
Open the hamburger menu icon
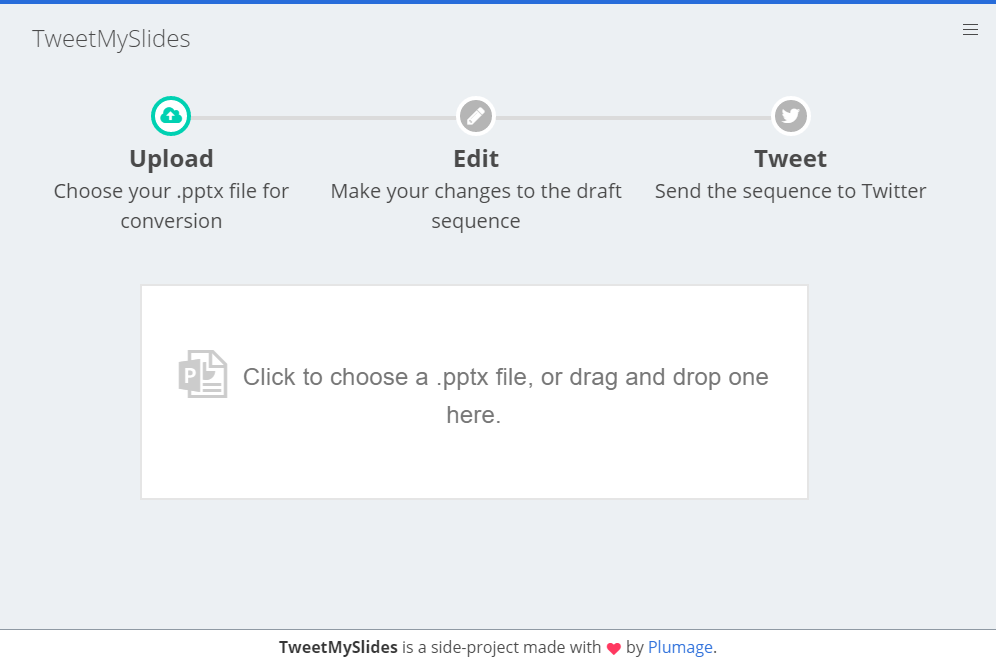coord(970,30)
